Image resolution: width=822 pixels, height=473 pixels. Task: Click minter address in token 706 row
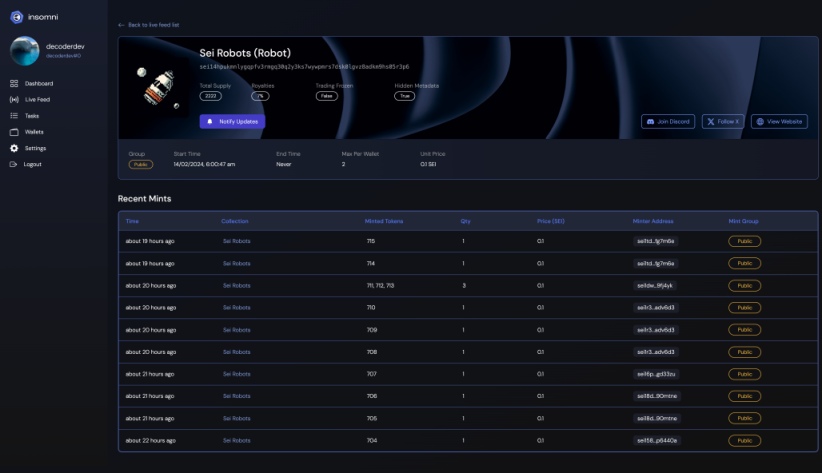tap(657, 396)
